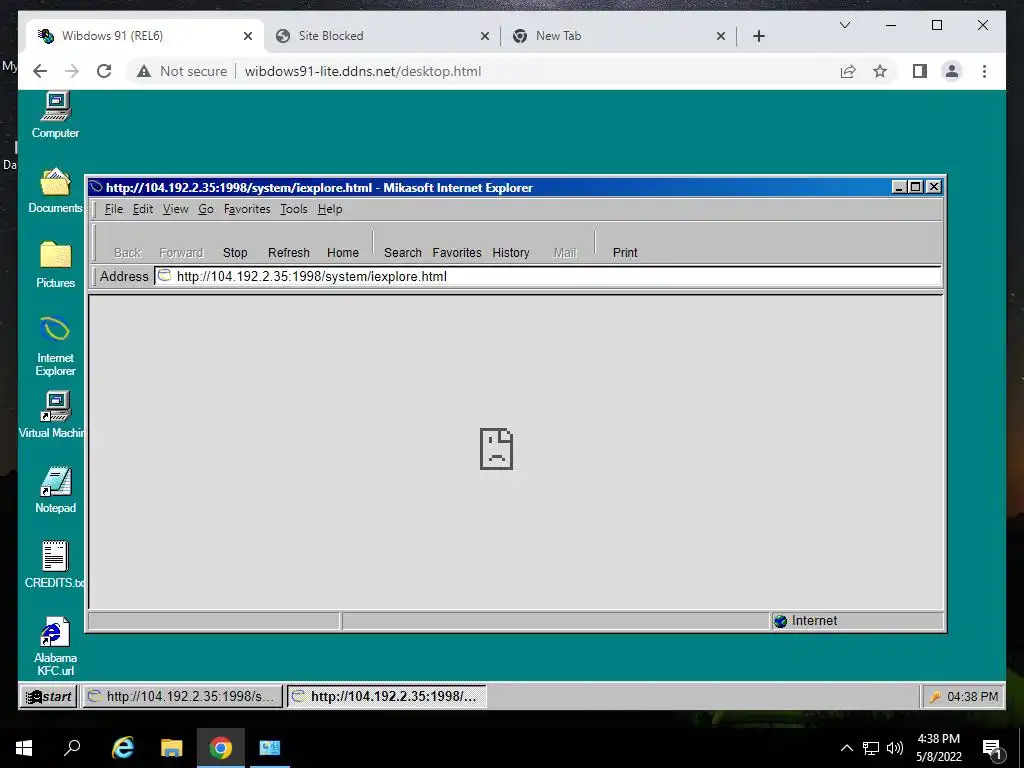Click the Stop toolbar button
Screen dimensions: 1024x768
tap(235, 253)
